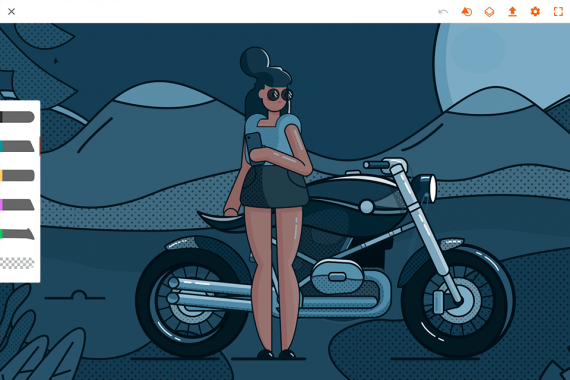The image size is (570, 380).
Task: Open the Layers panel icon
Action: click(x=489, y=12)
